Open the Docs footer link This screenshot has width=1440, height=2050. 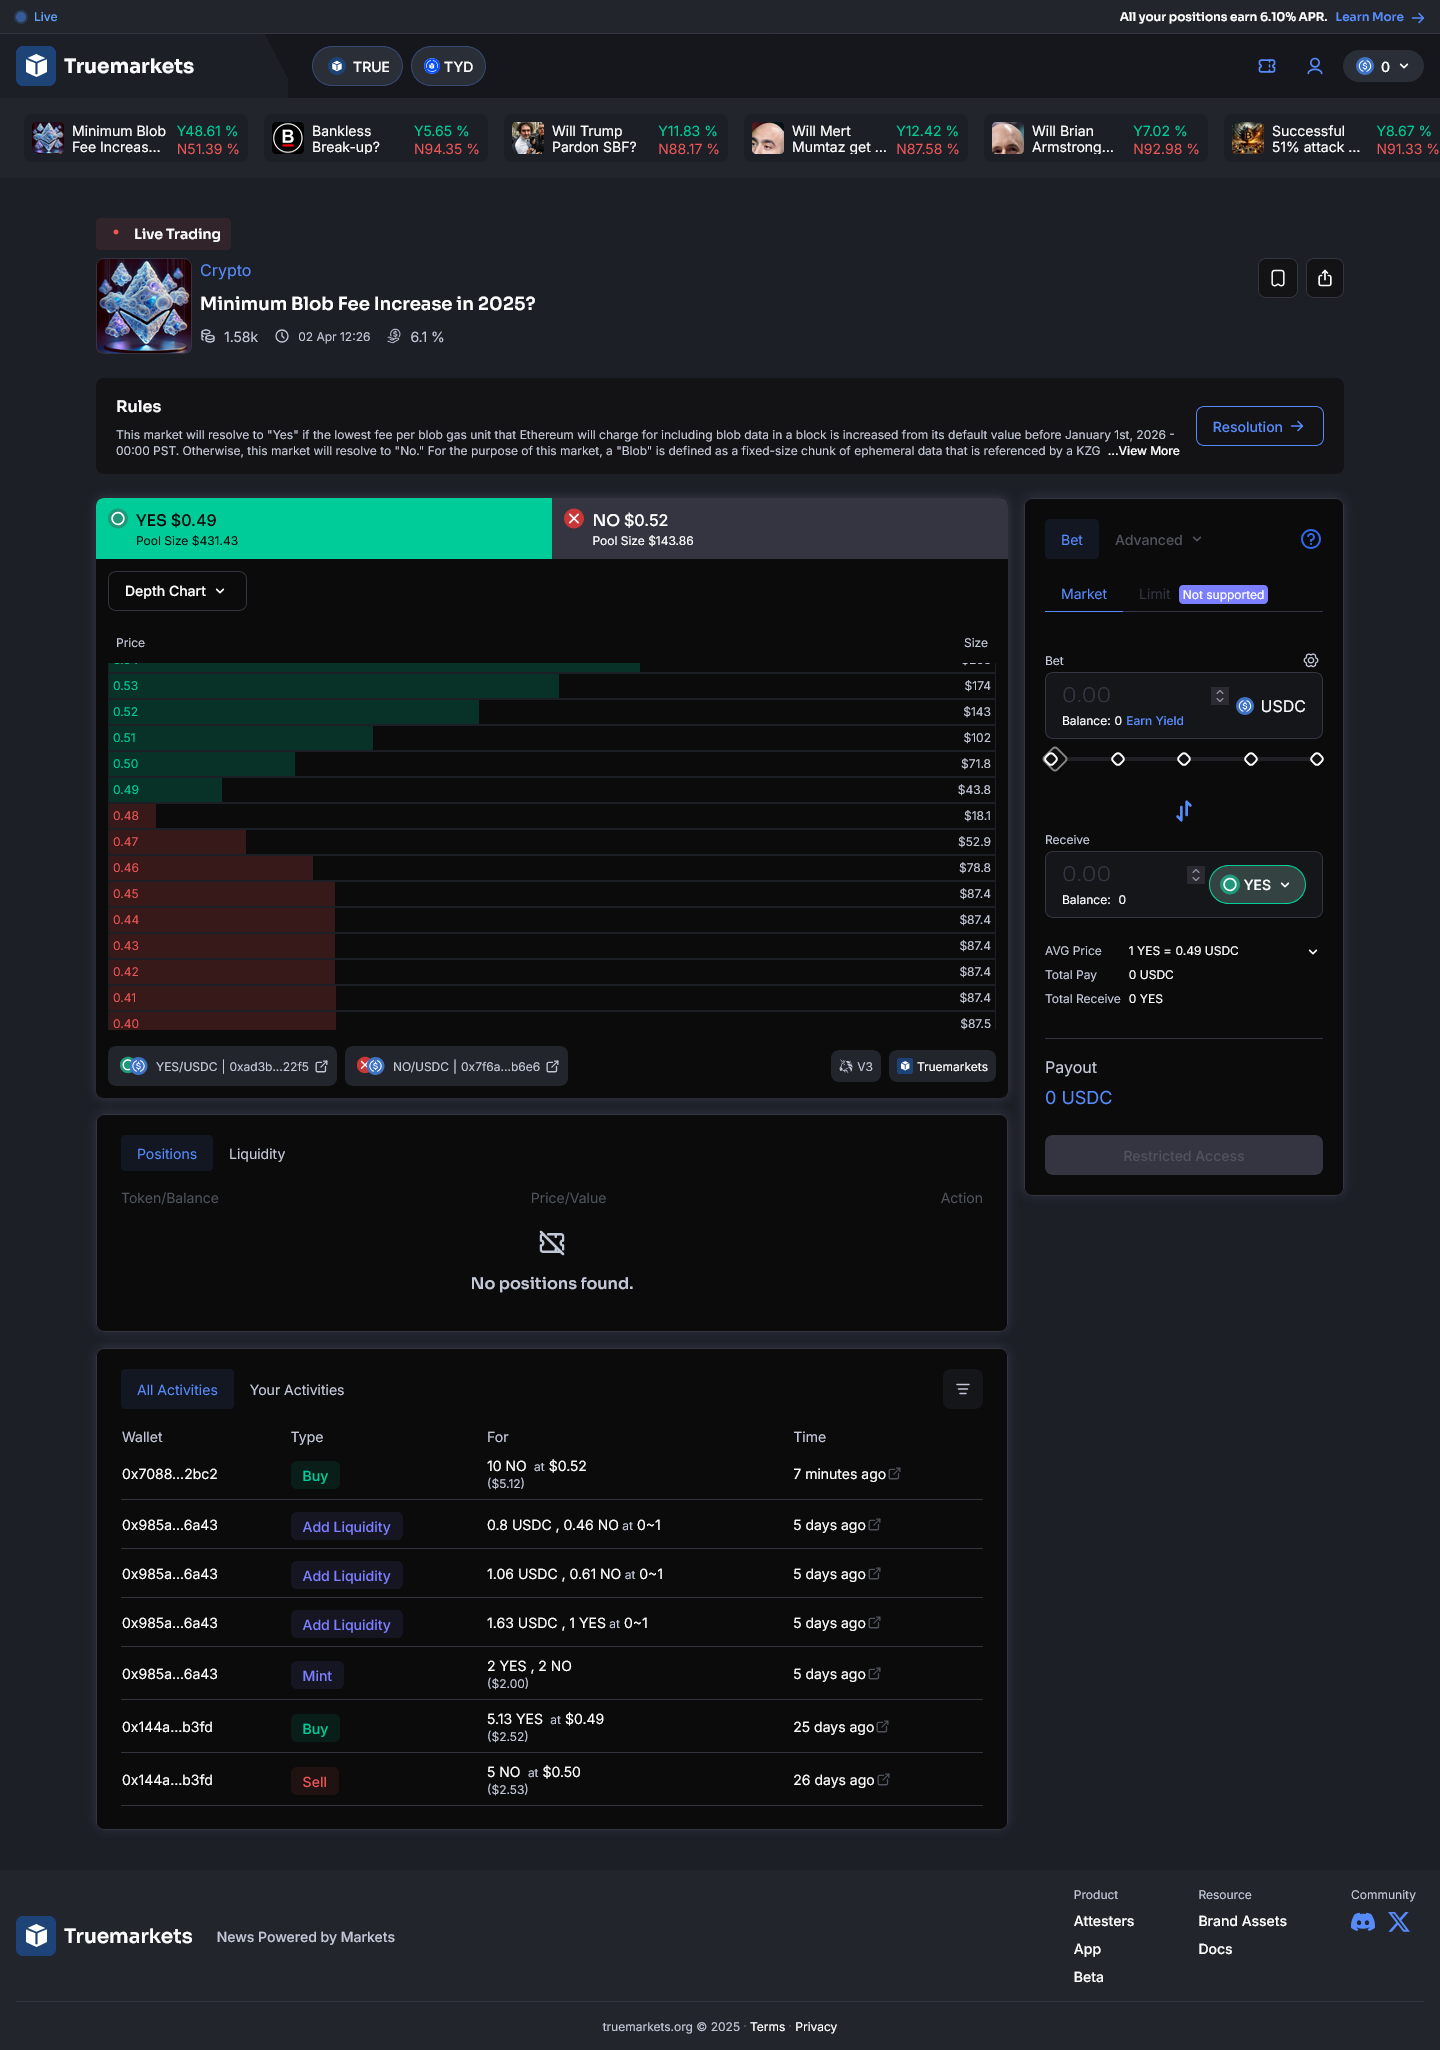pyautogui.click(x=1215, y=1949)
